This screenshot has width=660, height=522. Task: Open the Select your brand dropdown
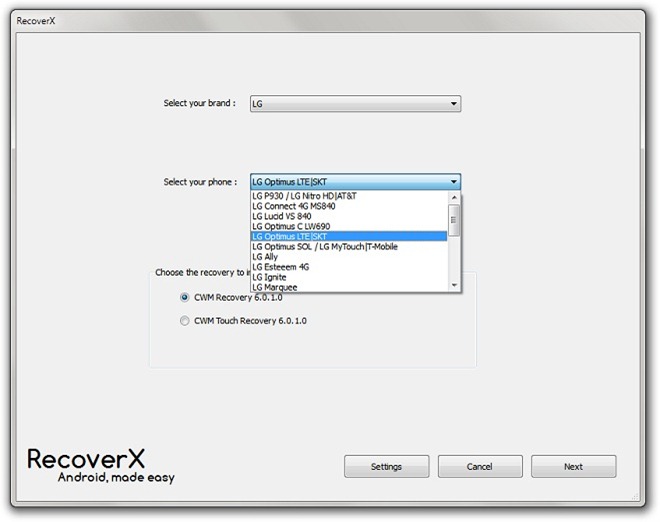pyautogui.click(x=355, y=104)
